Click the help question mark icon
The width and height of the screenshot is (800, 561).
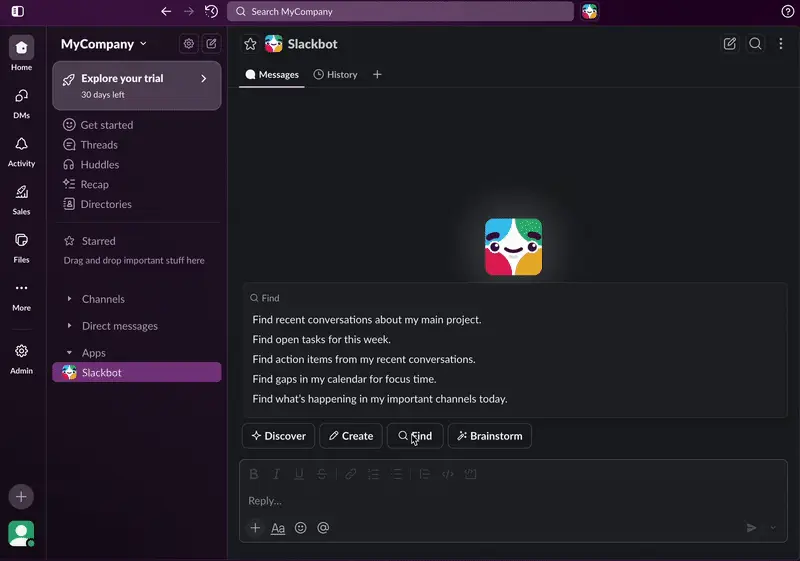(787, 12)
